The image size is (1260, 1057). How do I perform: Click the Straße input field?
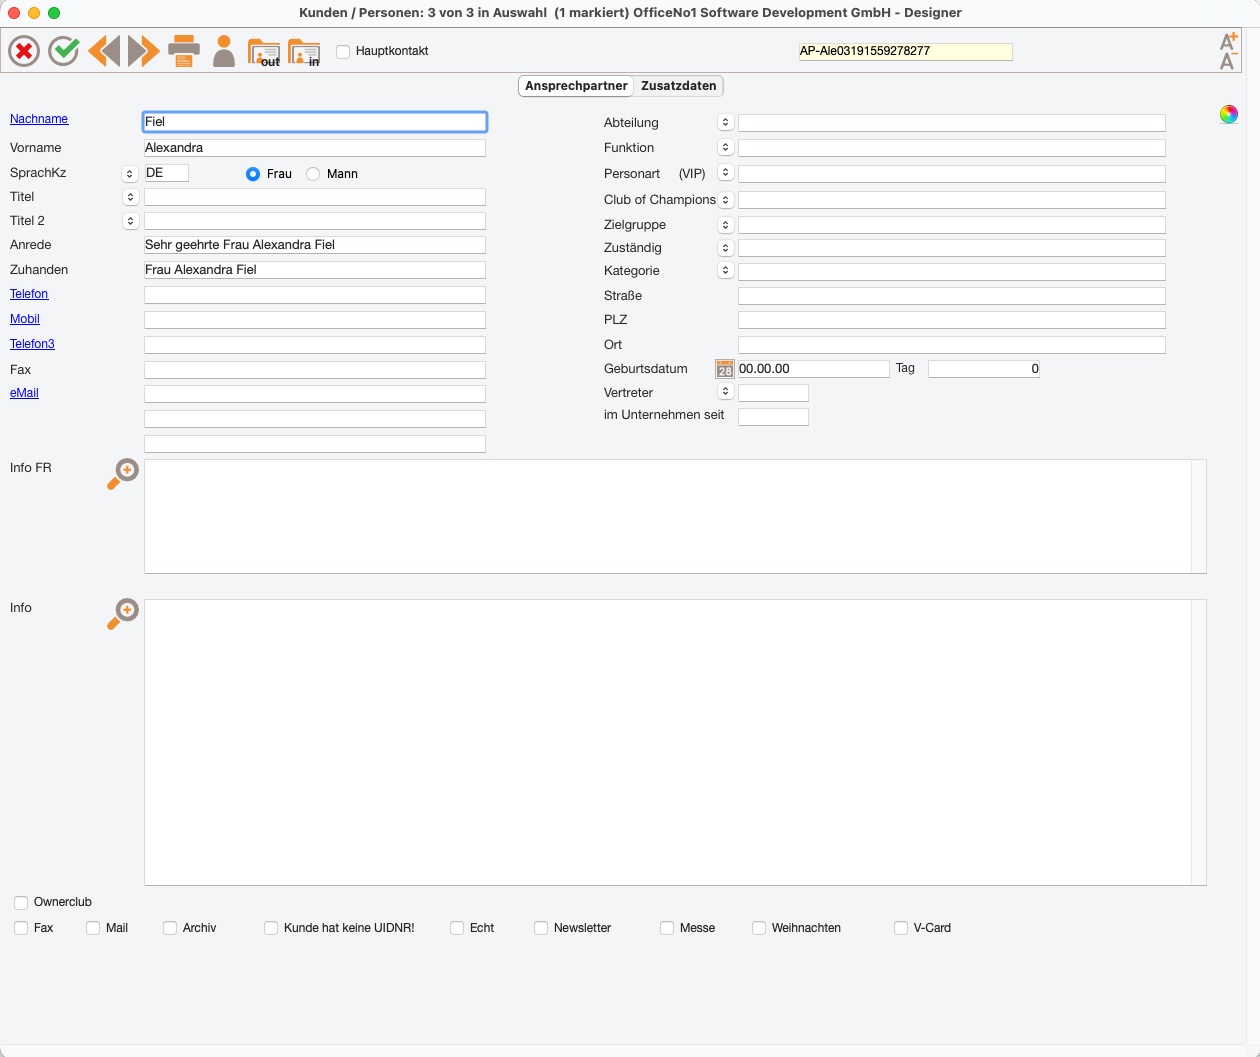coord(951,296)
